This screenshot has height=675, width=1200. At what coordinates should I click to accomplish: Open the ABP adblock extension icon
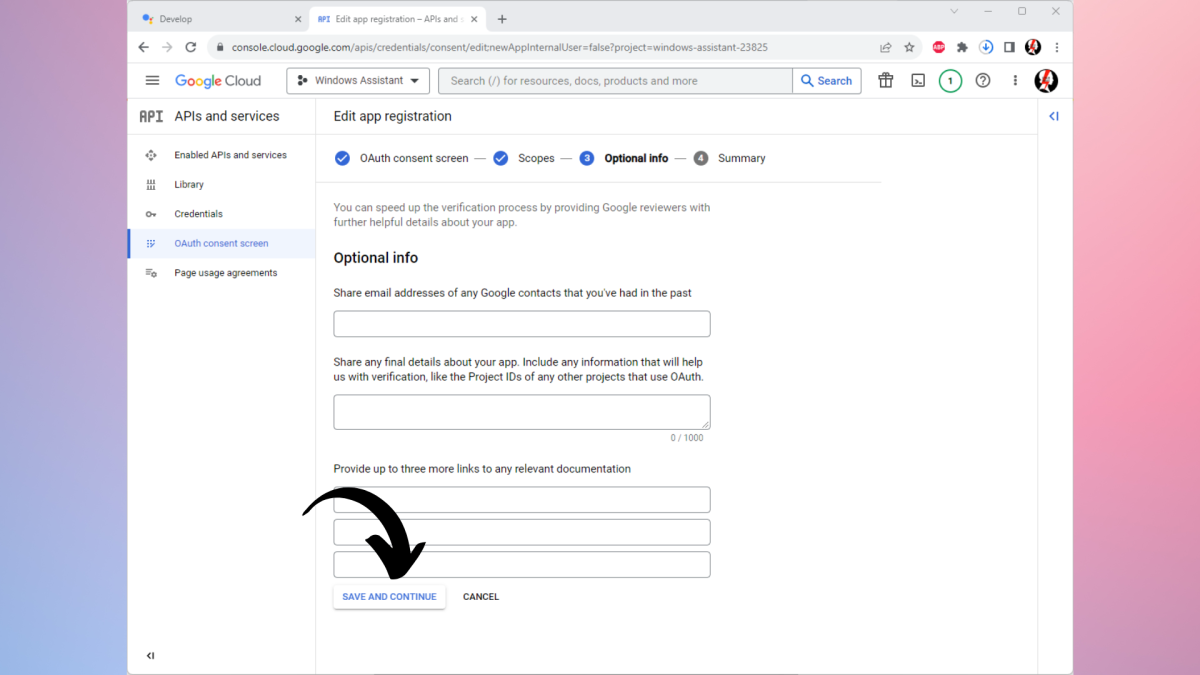(939, 47)
